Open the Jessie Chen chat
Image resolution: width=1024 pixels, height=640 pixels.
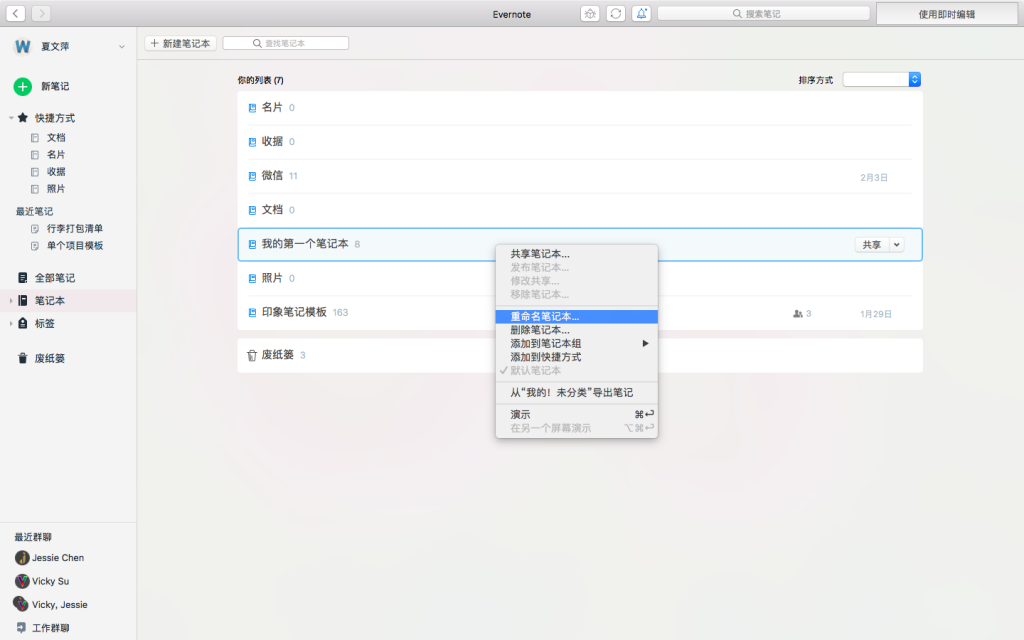click(58, 558)
